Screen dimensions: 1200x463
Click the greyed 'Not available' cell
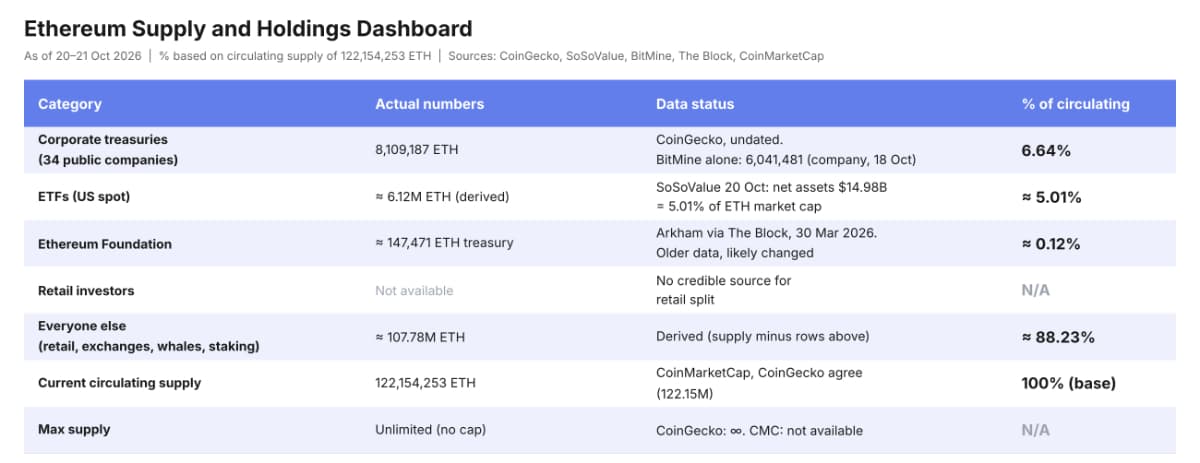(414, 291)
